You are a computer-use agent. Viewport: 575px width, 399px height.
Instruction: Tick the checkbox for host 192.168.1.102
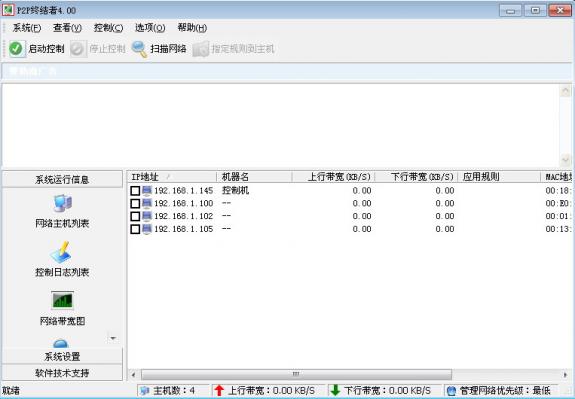pyautogui.click(x=135, y=216)
